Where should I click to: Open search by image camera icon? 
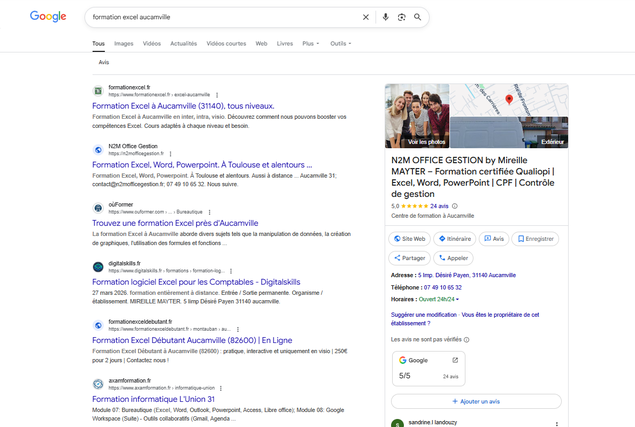[x=401, y=17]
